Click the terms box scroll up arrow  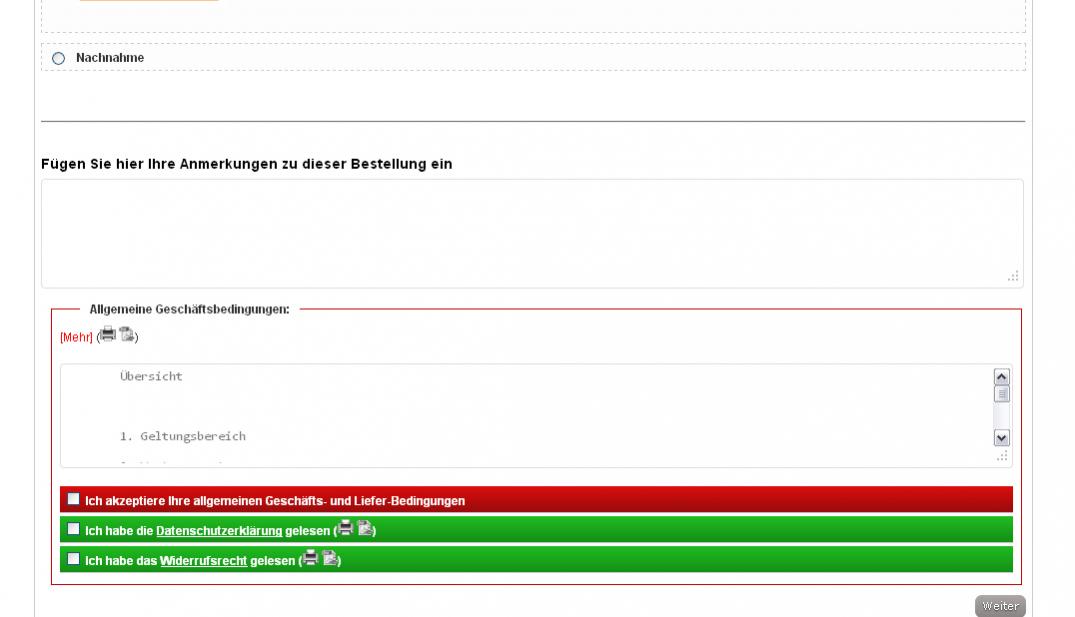[x=1001, y=377]
